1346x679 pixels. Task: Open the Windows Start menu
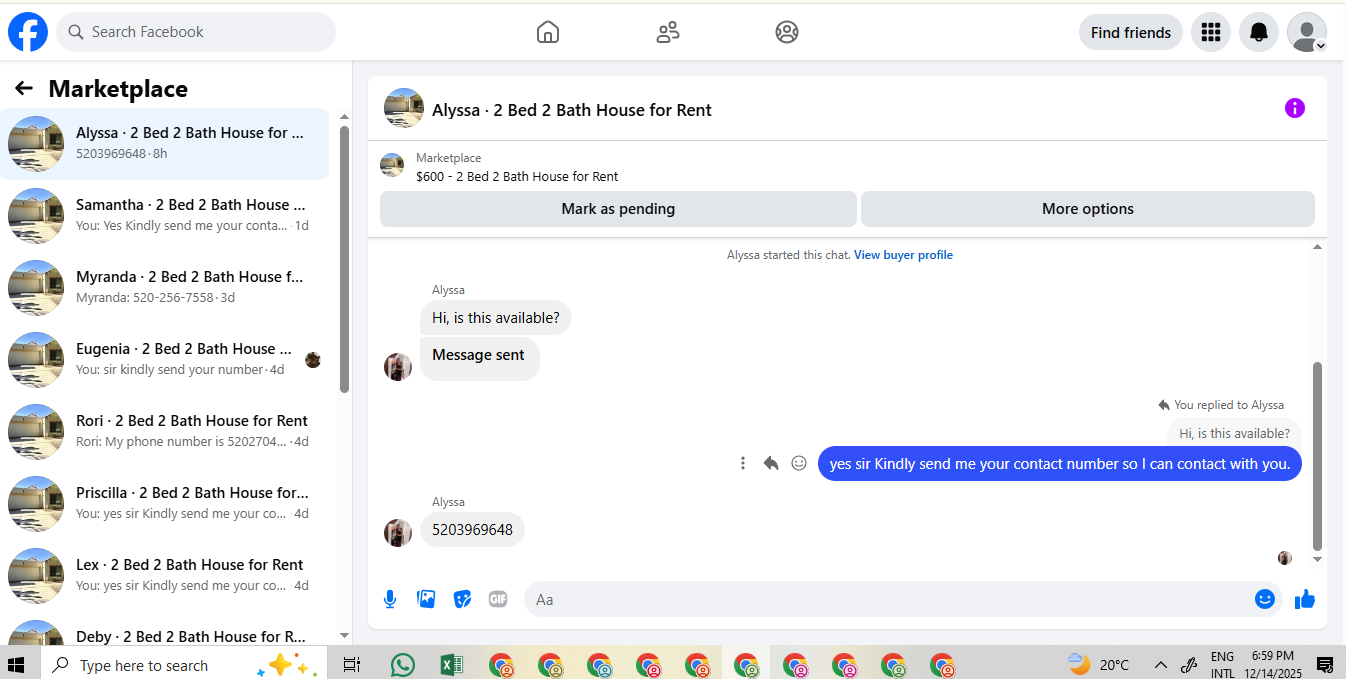tap(16, 664)
